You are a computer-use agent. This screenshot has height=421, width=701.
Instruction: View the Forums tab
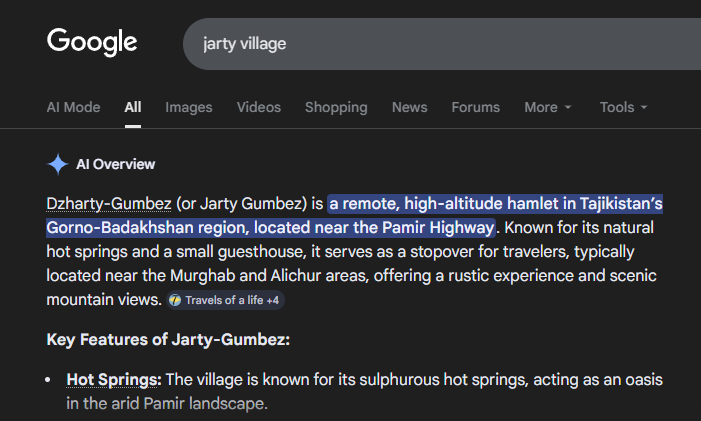(x=475, y=107)
